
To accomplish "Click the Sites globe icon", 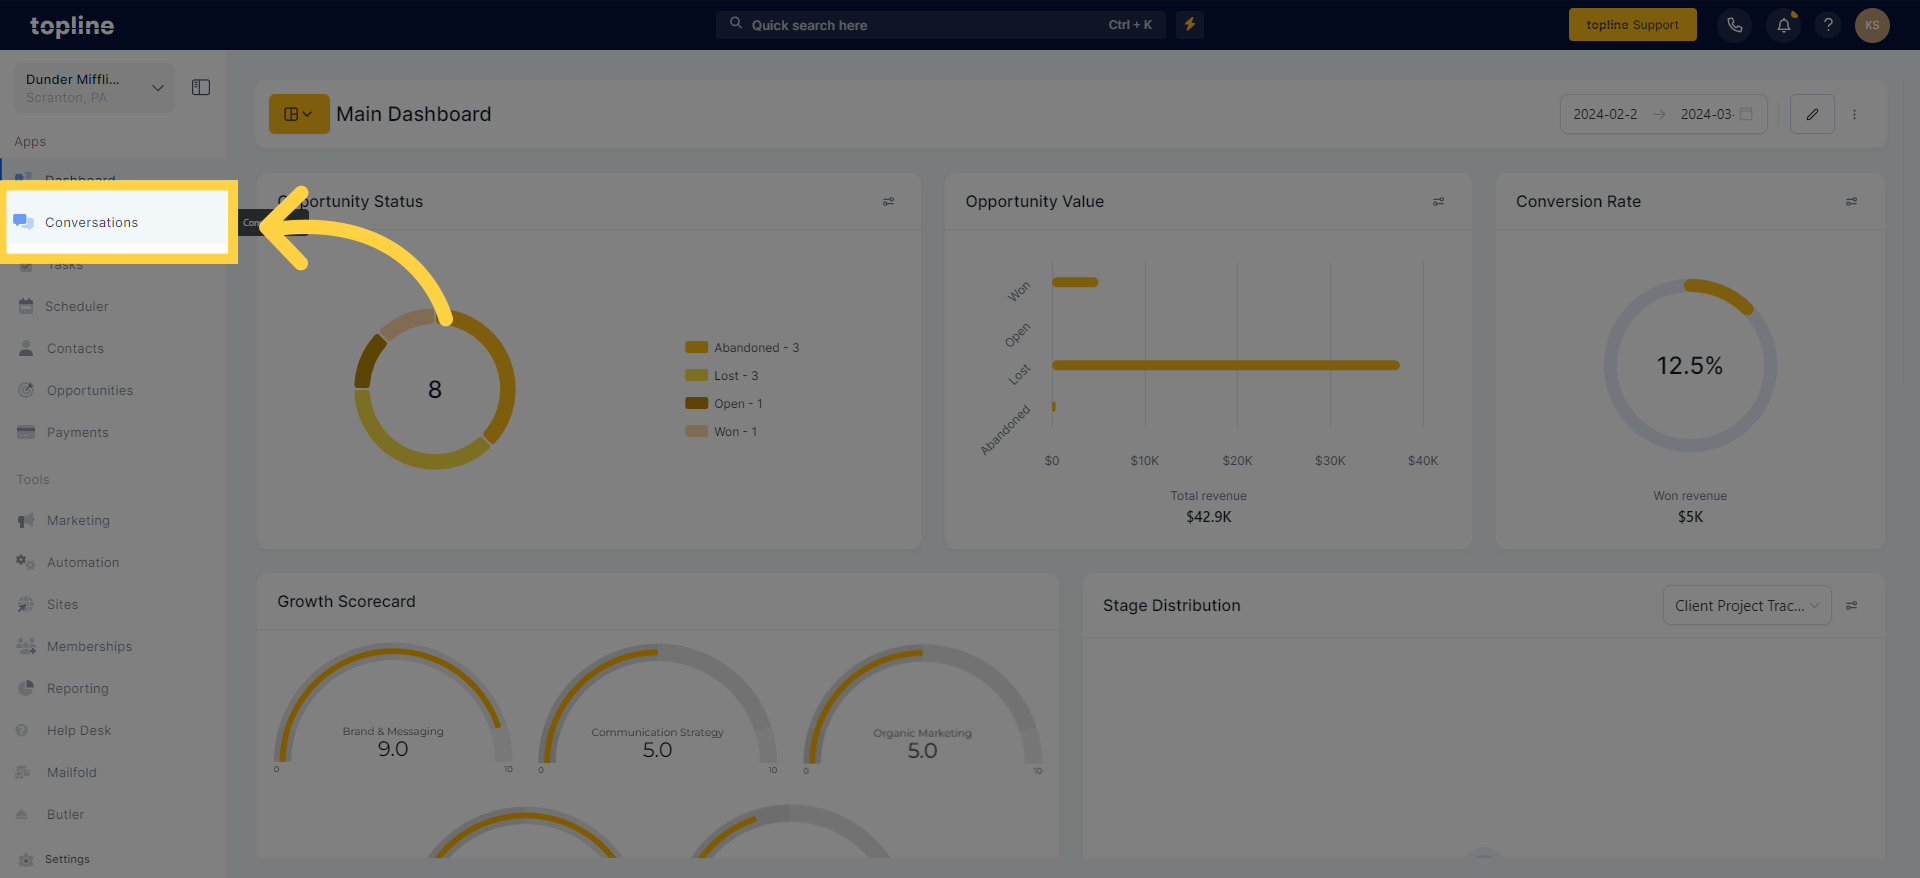I will click(x=26, y=604).
